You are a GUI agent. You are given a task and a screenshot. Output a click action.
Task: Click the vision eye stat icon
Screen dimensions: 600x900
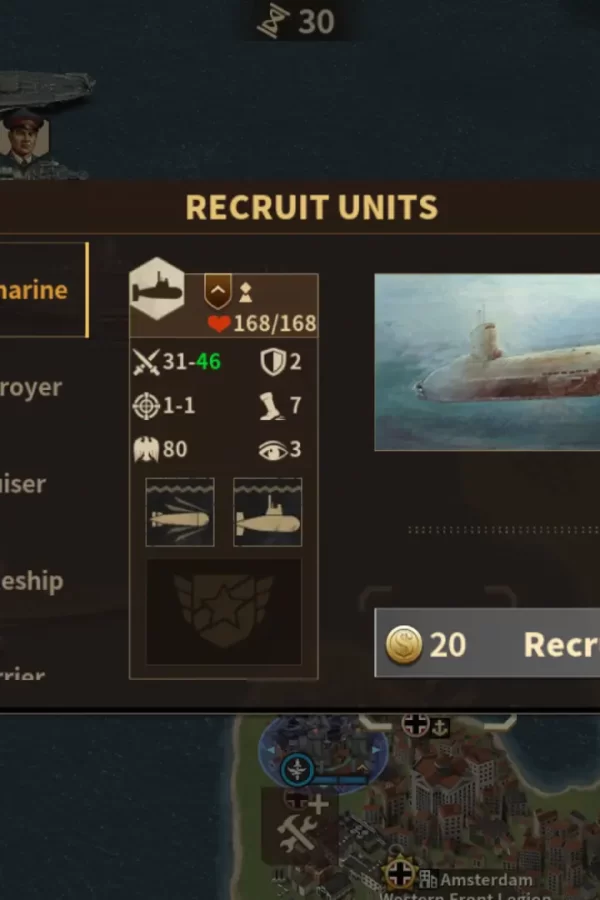pos(272,451)
